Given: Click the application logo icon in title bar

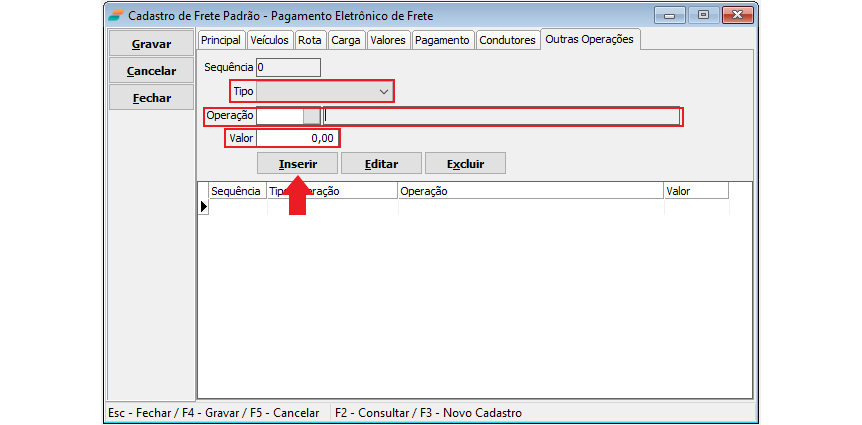Looking at the screenshot, I should tap(116, 16).
